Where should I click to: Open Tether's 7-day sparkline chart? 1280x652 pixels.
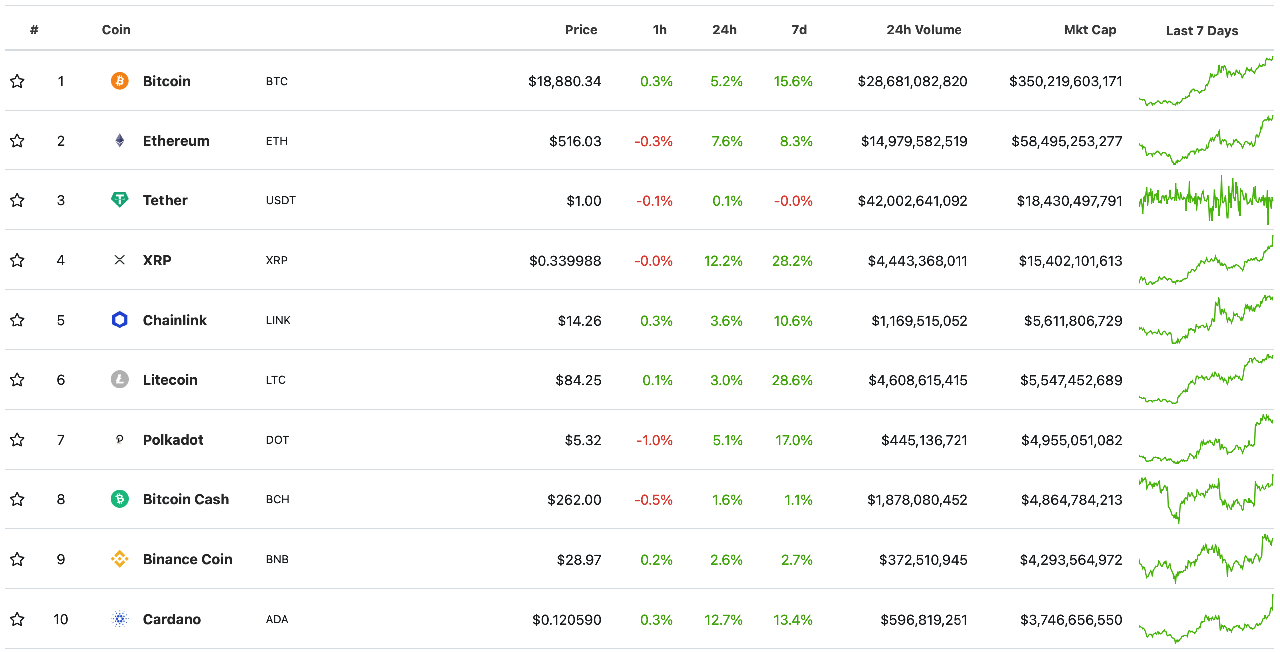(1206, 200)
